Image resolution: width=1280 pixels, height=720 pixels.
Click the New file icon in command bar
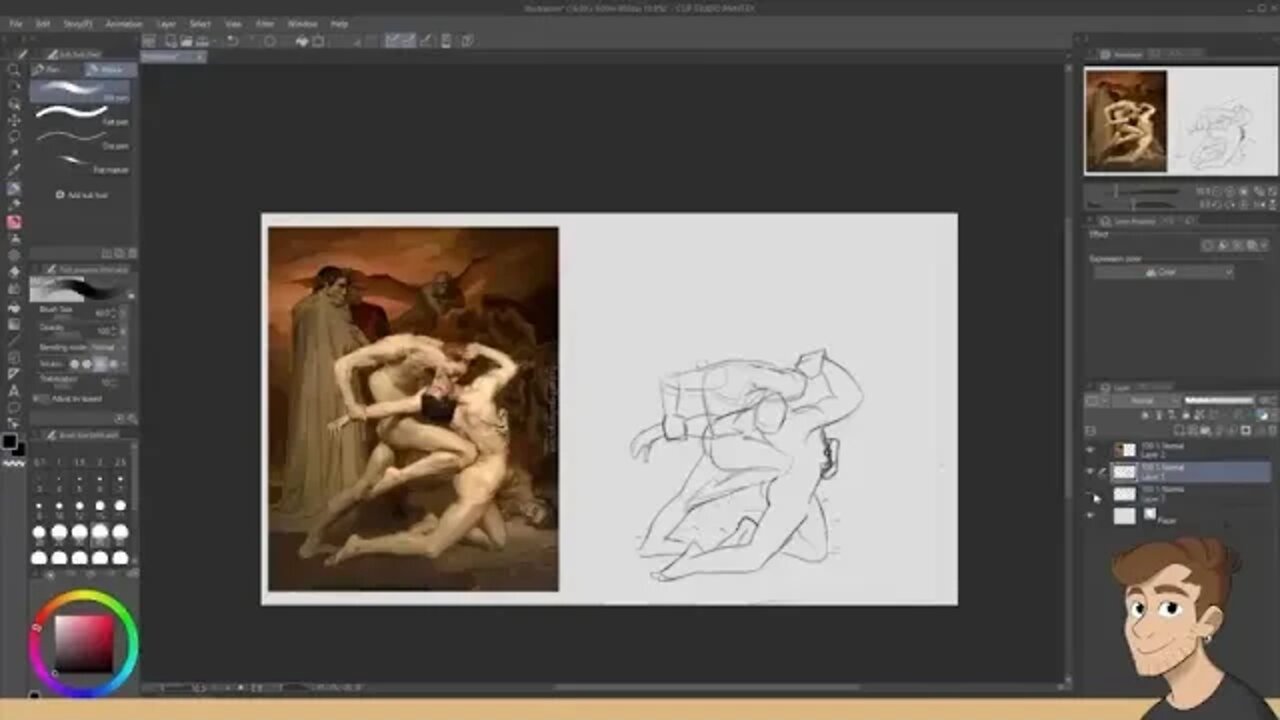[171, 41]
